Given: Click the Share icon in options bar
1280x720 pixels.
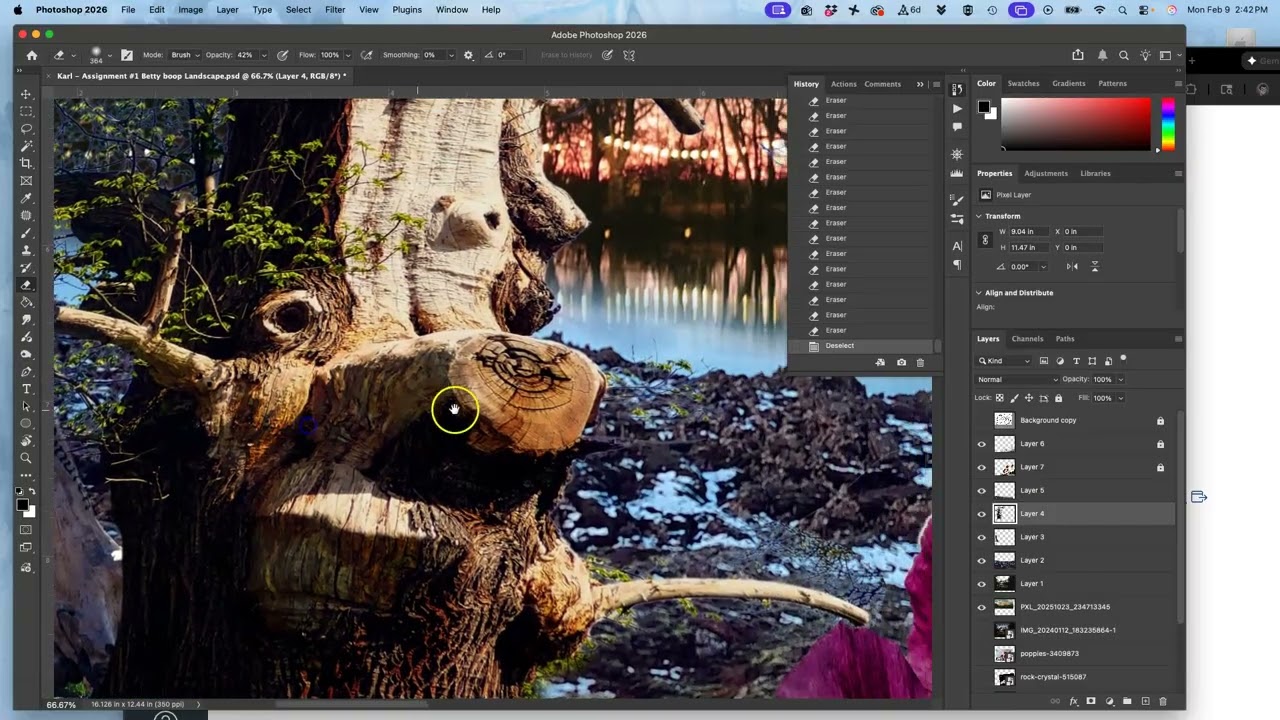Looking at the screenshot, I should (1077, 55).
